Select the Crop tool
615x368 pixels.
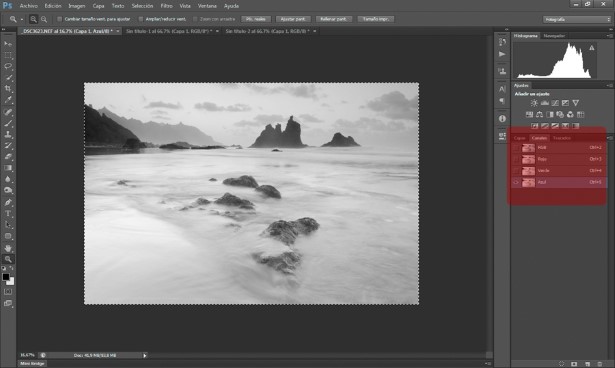tap(8, 89)
